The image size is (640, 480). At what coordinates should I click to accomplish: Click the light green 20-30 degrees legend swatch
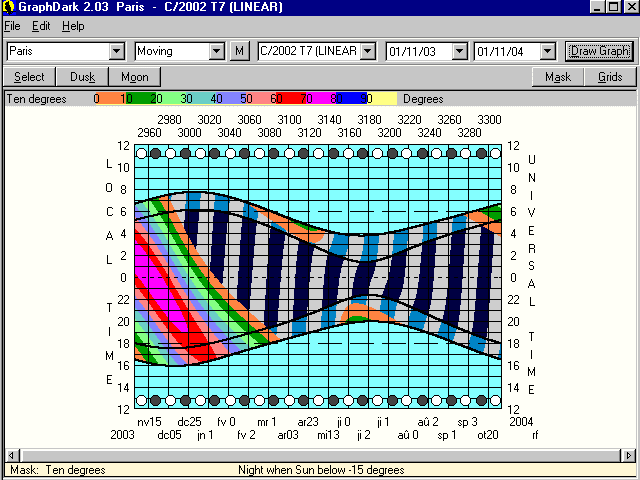click(171, 99)
